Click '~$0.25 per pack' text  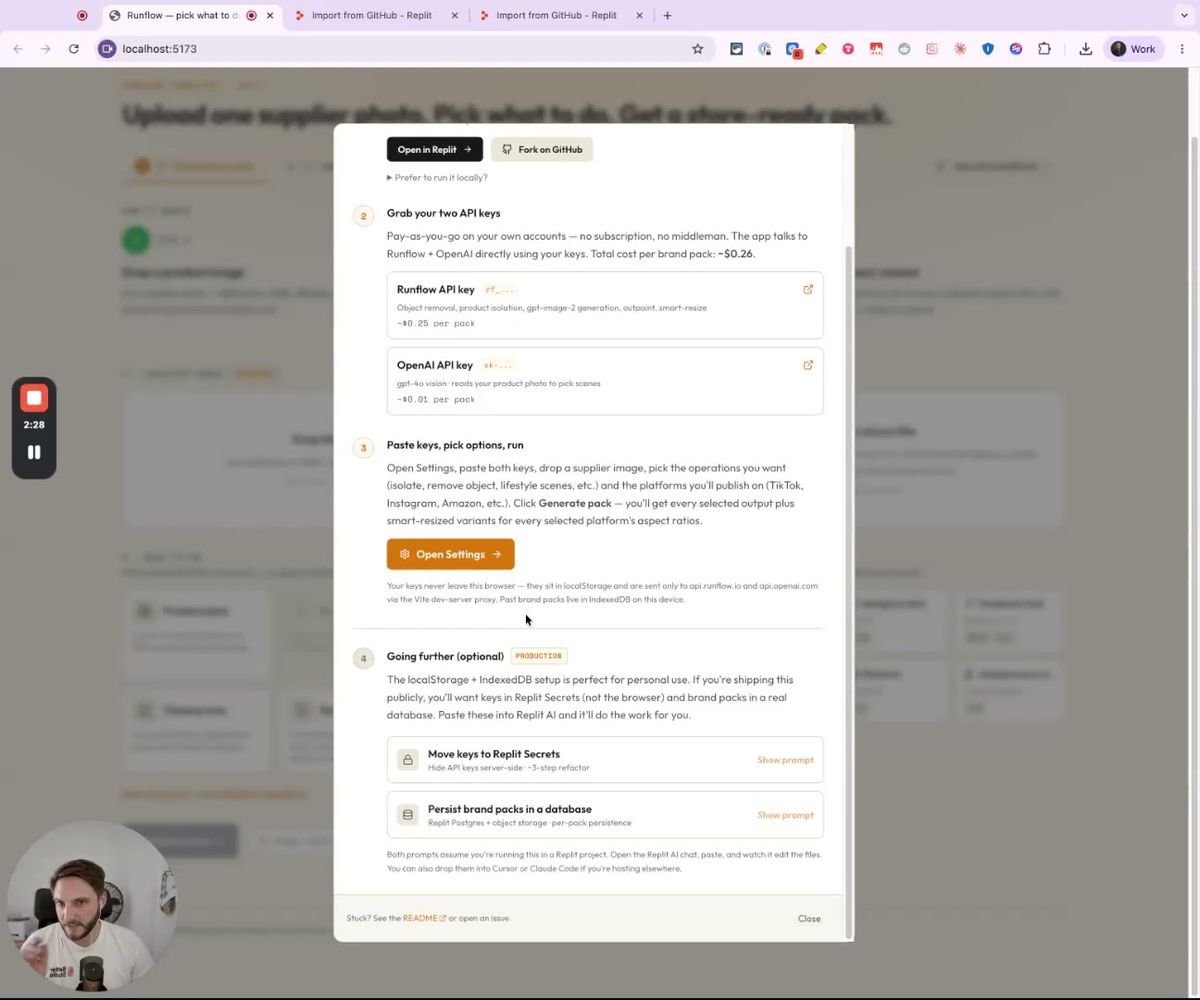tap(436, 323)
